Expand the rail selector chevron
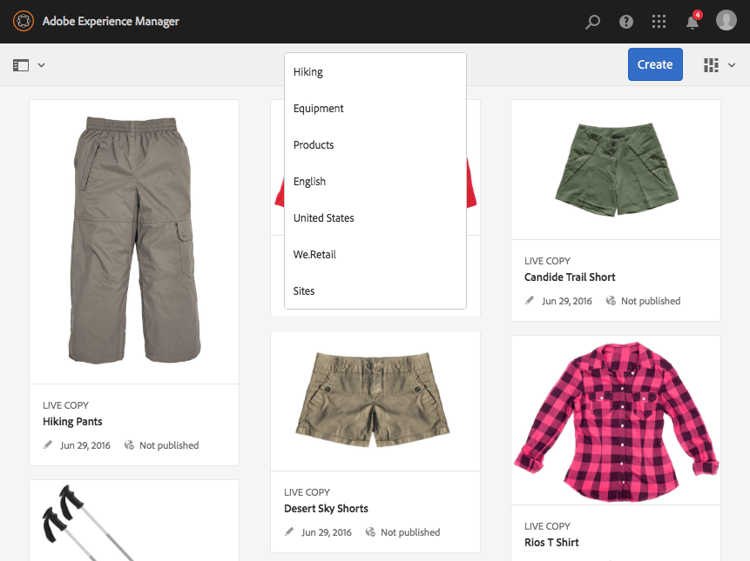The width and height of the screenshot is (750, 561). tap(42, 65)
